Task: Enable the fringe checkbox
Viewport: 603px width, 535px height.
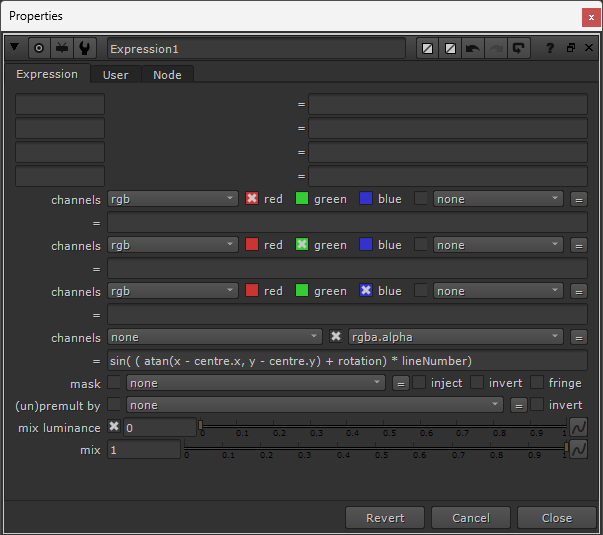Action: pyautogui.click(x=537, y=383)
